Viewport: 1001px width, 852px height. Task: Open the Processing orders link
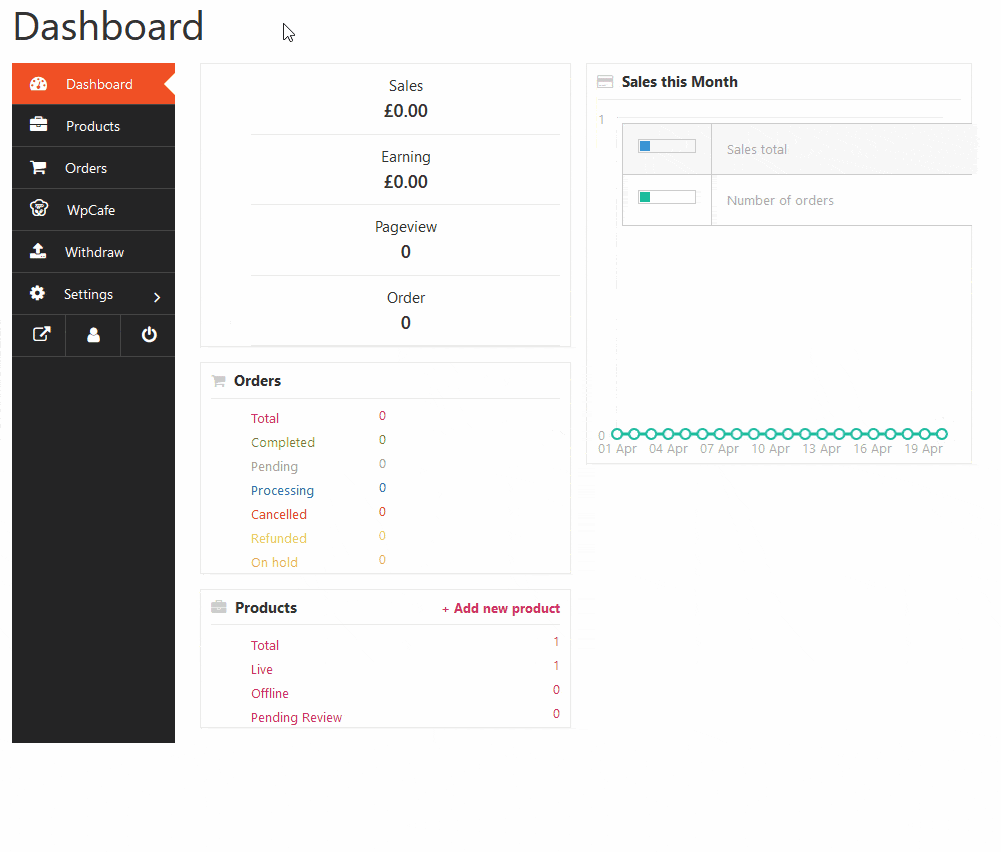[282, 490]
